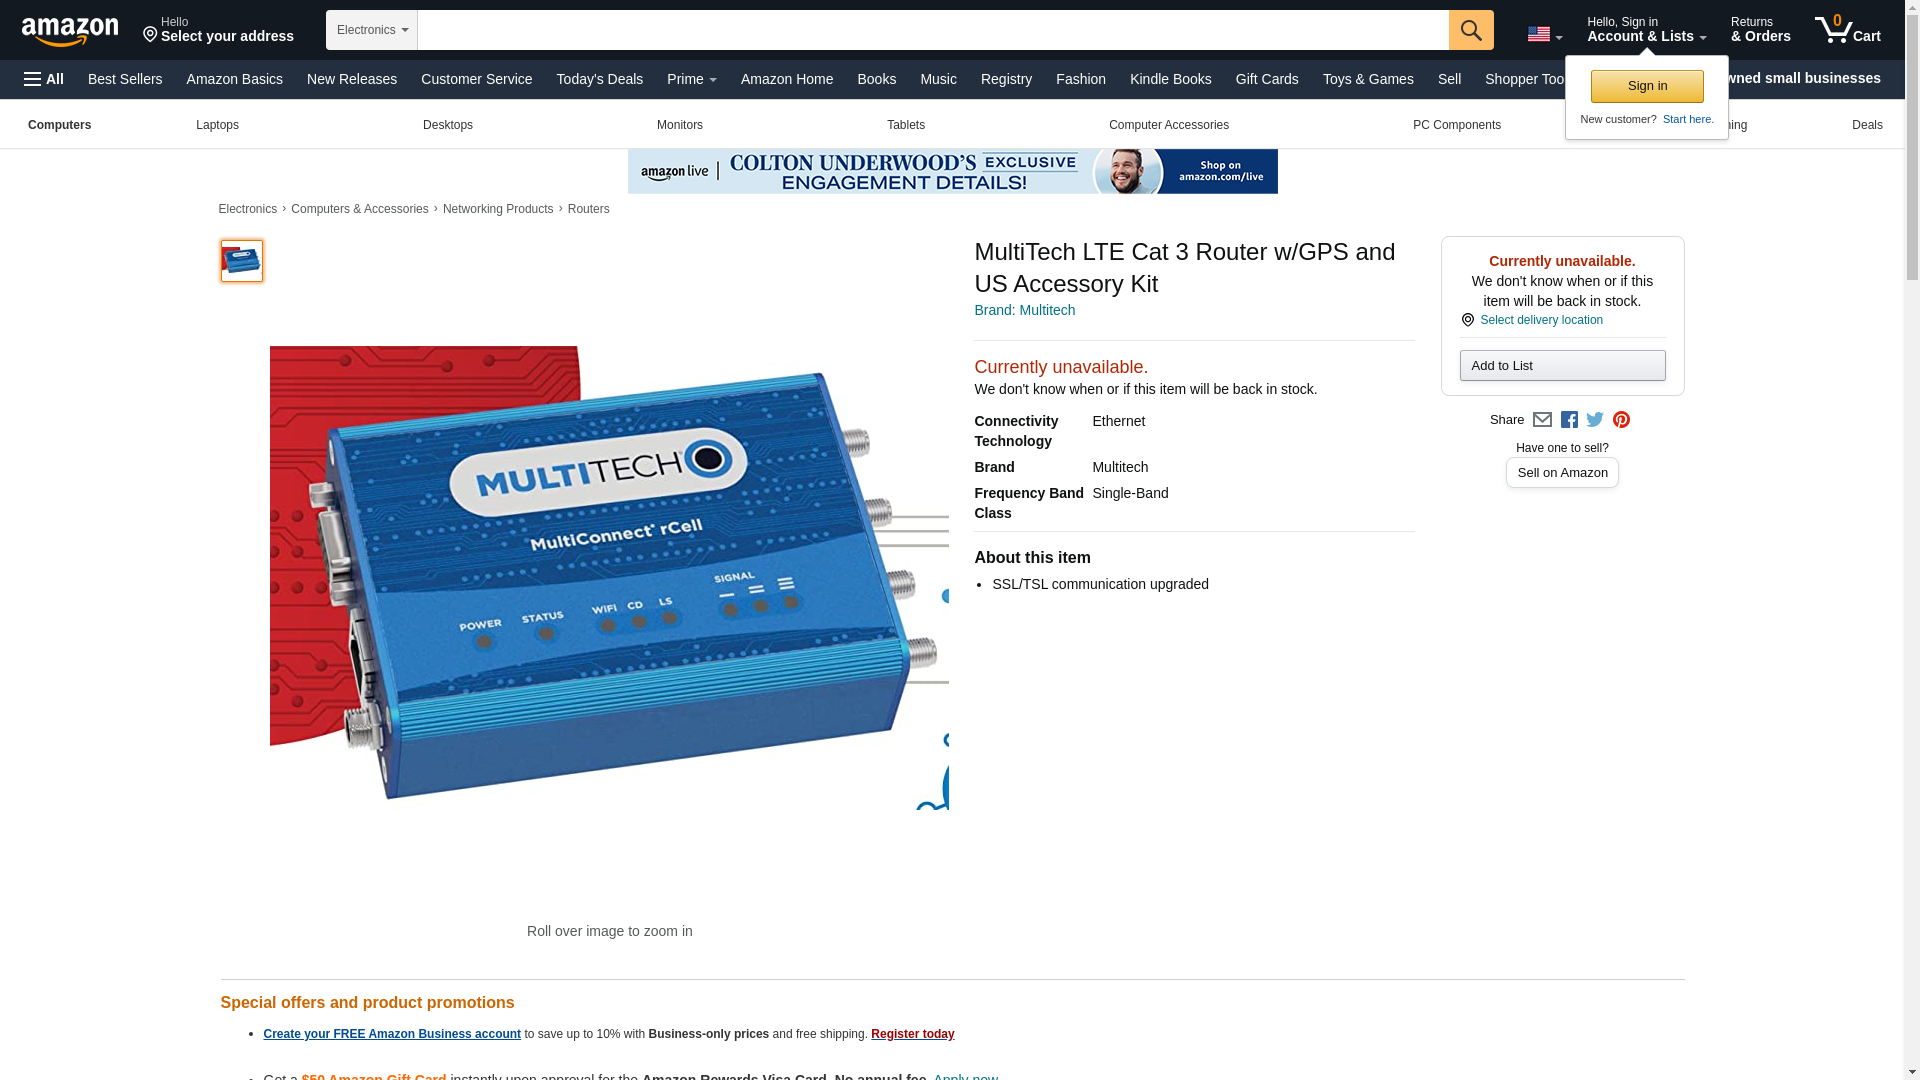Click the yellow Sign in button
The image size is (1920, 1080).
1647,86
